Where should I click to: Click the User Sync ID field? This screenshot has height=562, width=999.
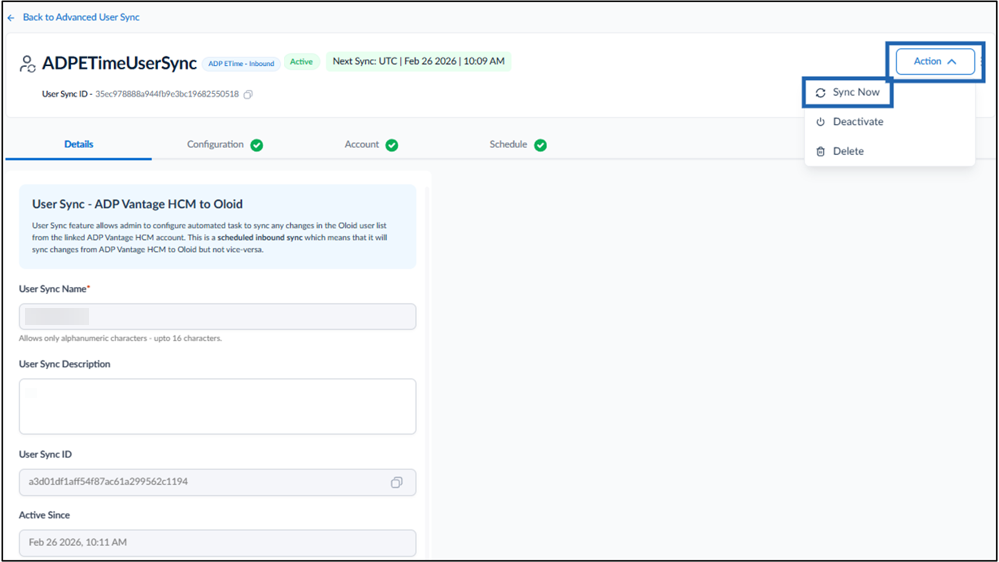pos(217,482)
